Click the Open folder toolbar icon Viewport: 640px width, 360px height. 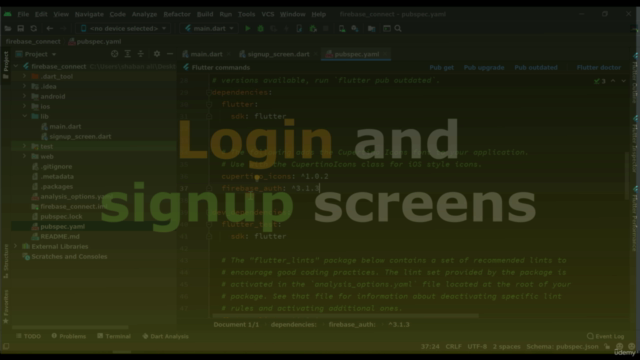(8, 28)
